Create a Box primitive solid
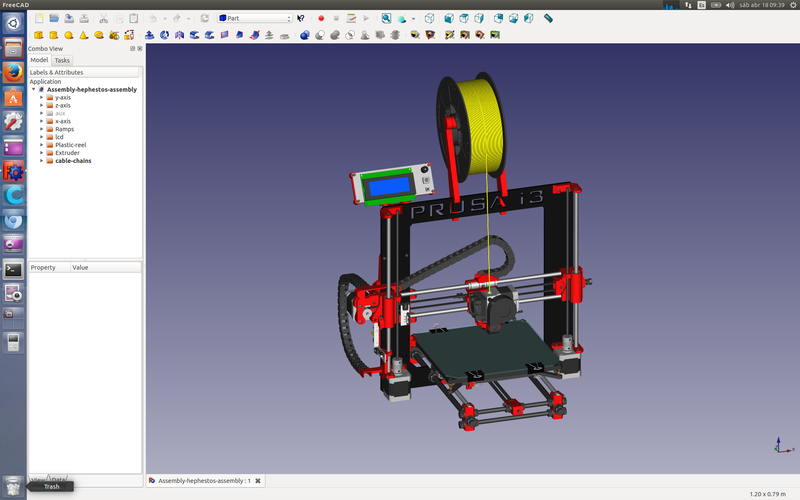This screenshot has width=800, height=500. click(x=40, y=35)
